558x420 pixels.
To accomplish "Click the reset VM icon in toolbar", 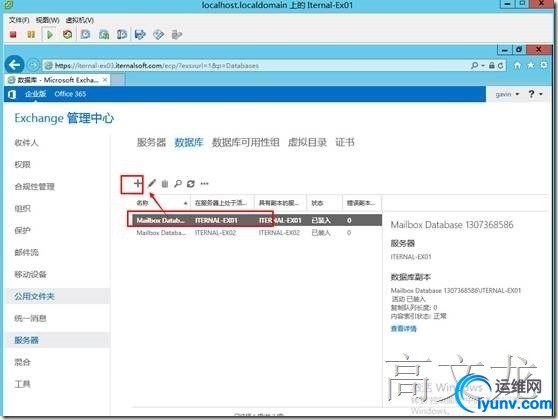I will (x=67, y=35).
